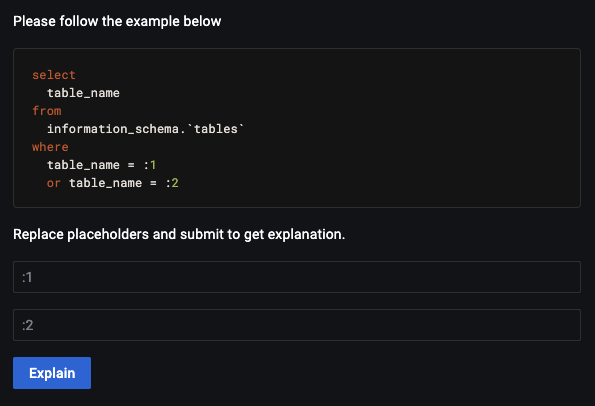Click the 'from' keyword in the code
This screenshot has width=595, height=406.
click(47, 111)
